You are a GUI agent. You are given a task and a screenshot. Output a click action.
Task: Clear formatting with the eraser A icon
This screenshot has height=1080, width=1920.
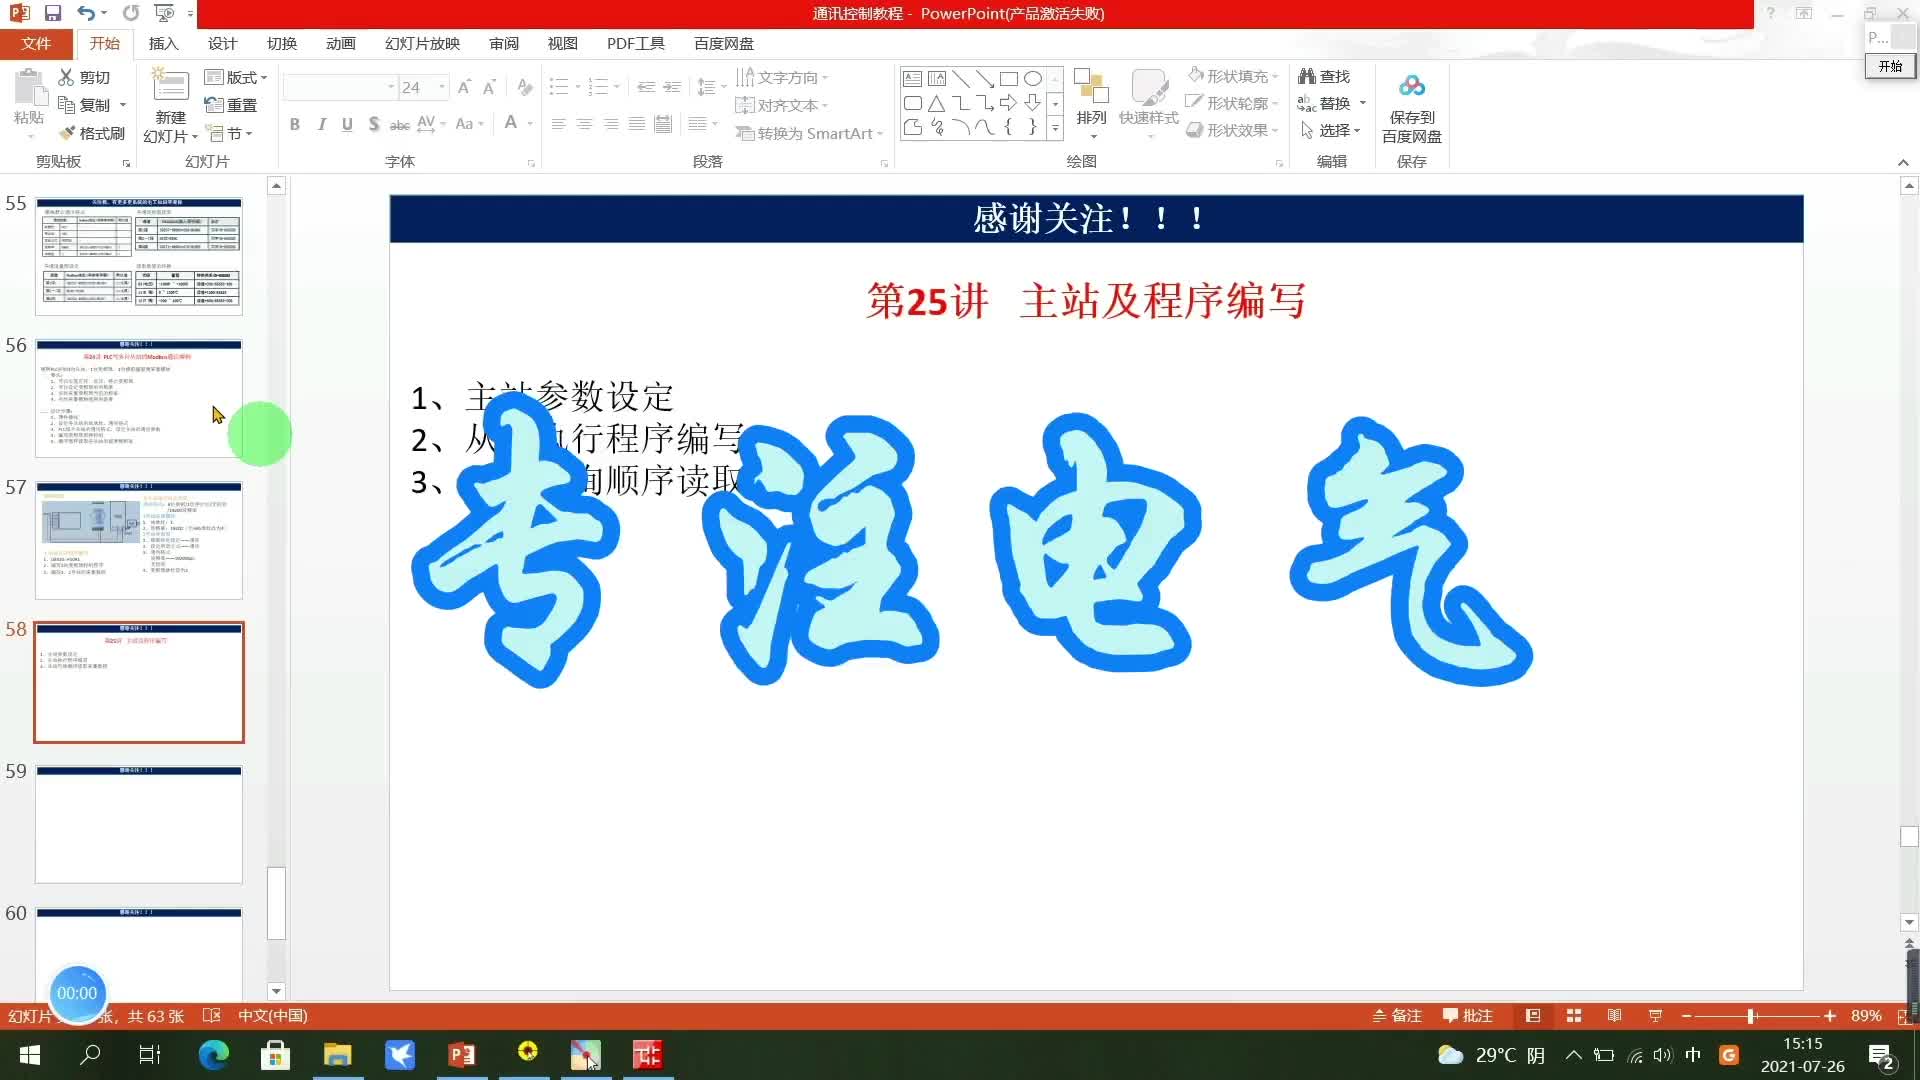(x=524, y=87)
